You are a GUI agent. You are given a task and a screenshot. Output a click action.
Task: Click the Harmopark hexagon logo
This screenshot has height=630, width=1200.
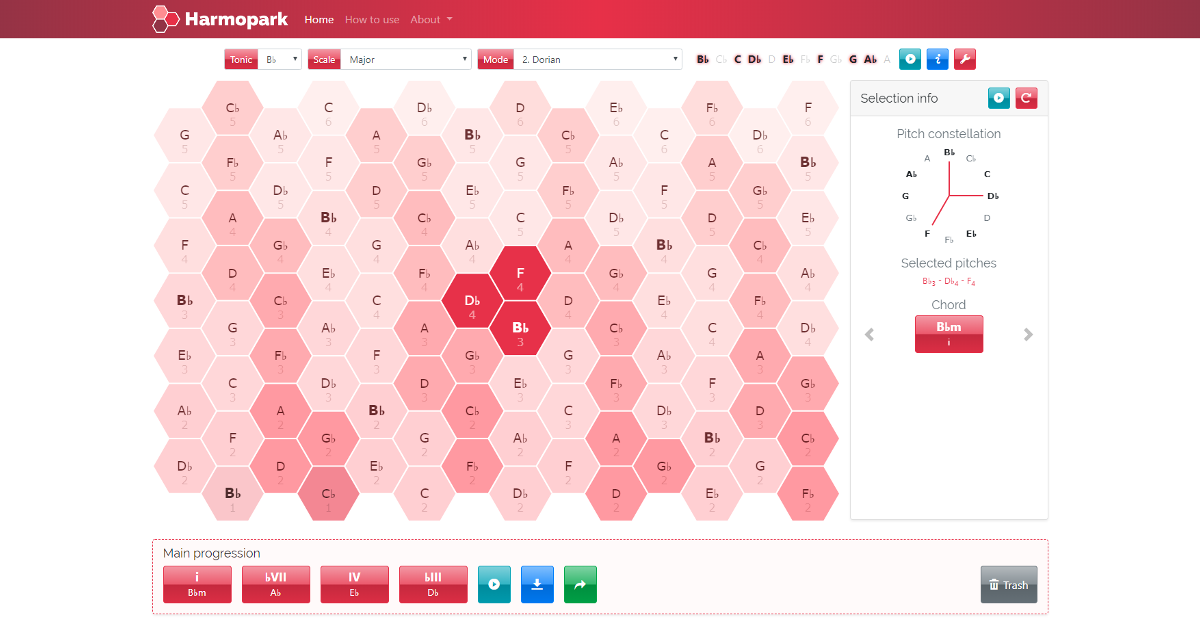click(166, 19)
